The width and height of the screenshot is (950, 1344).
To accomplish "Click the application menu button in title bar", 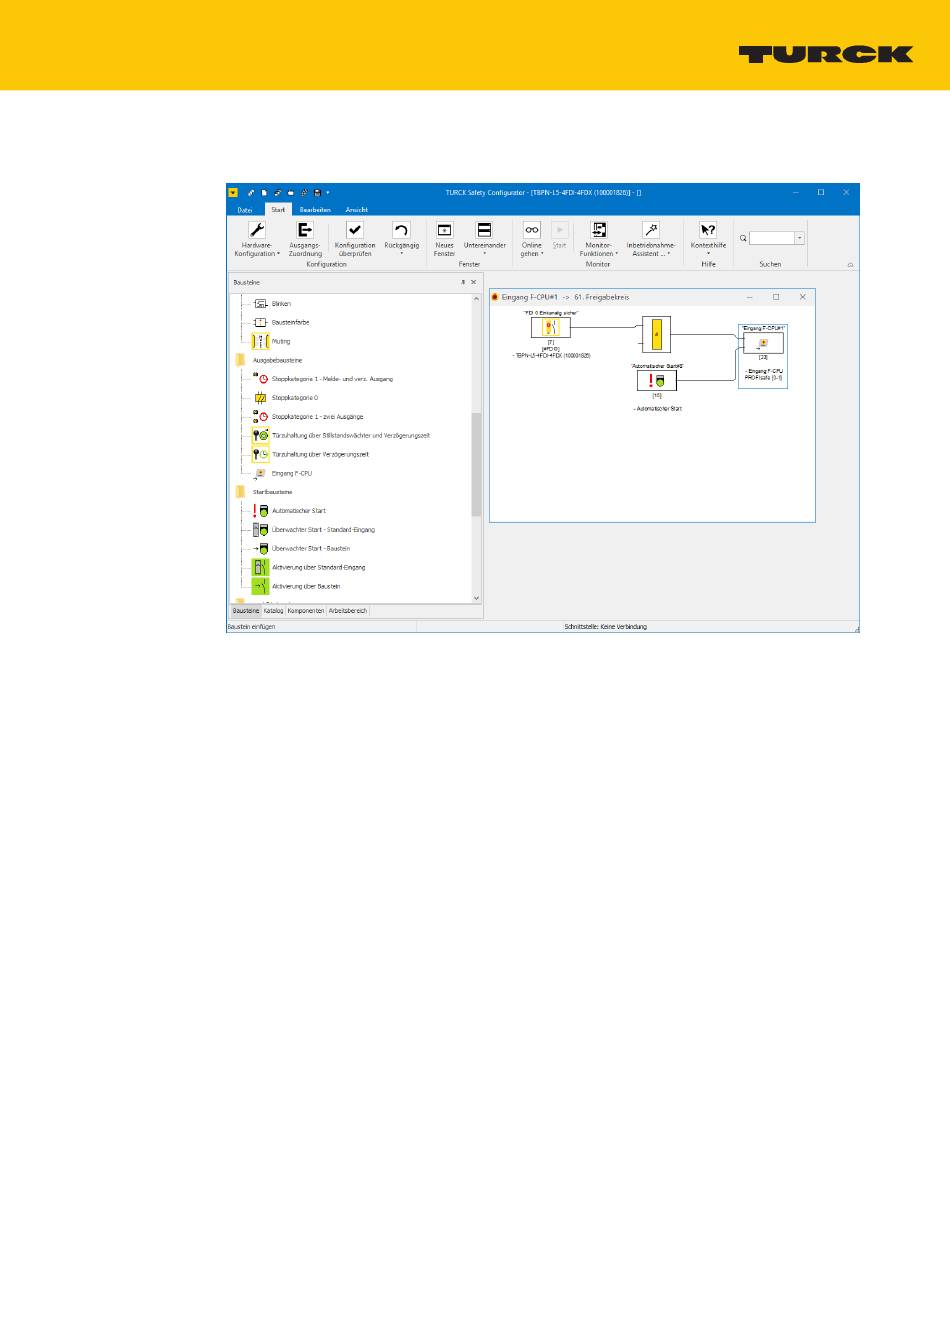I will pyautogui.click(x=233, y=192).
